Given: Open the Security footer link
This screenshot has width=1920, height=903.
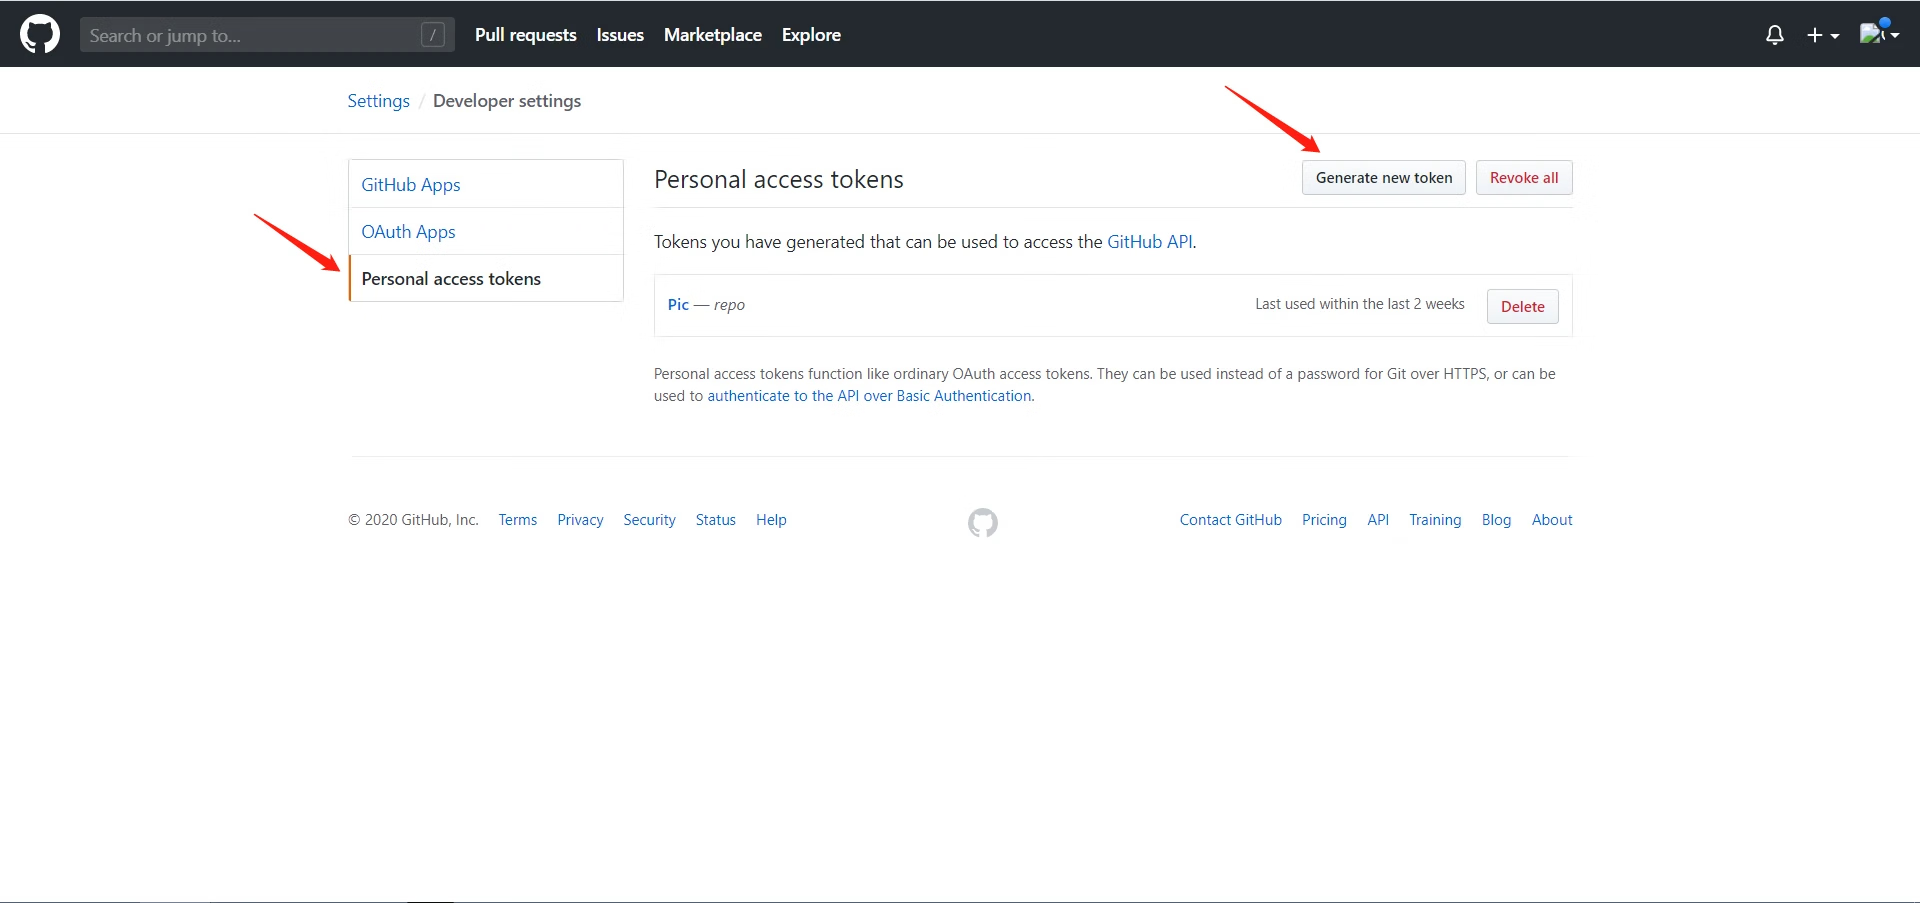Looking at the screenshot, I should click(x=649, y=520).
